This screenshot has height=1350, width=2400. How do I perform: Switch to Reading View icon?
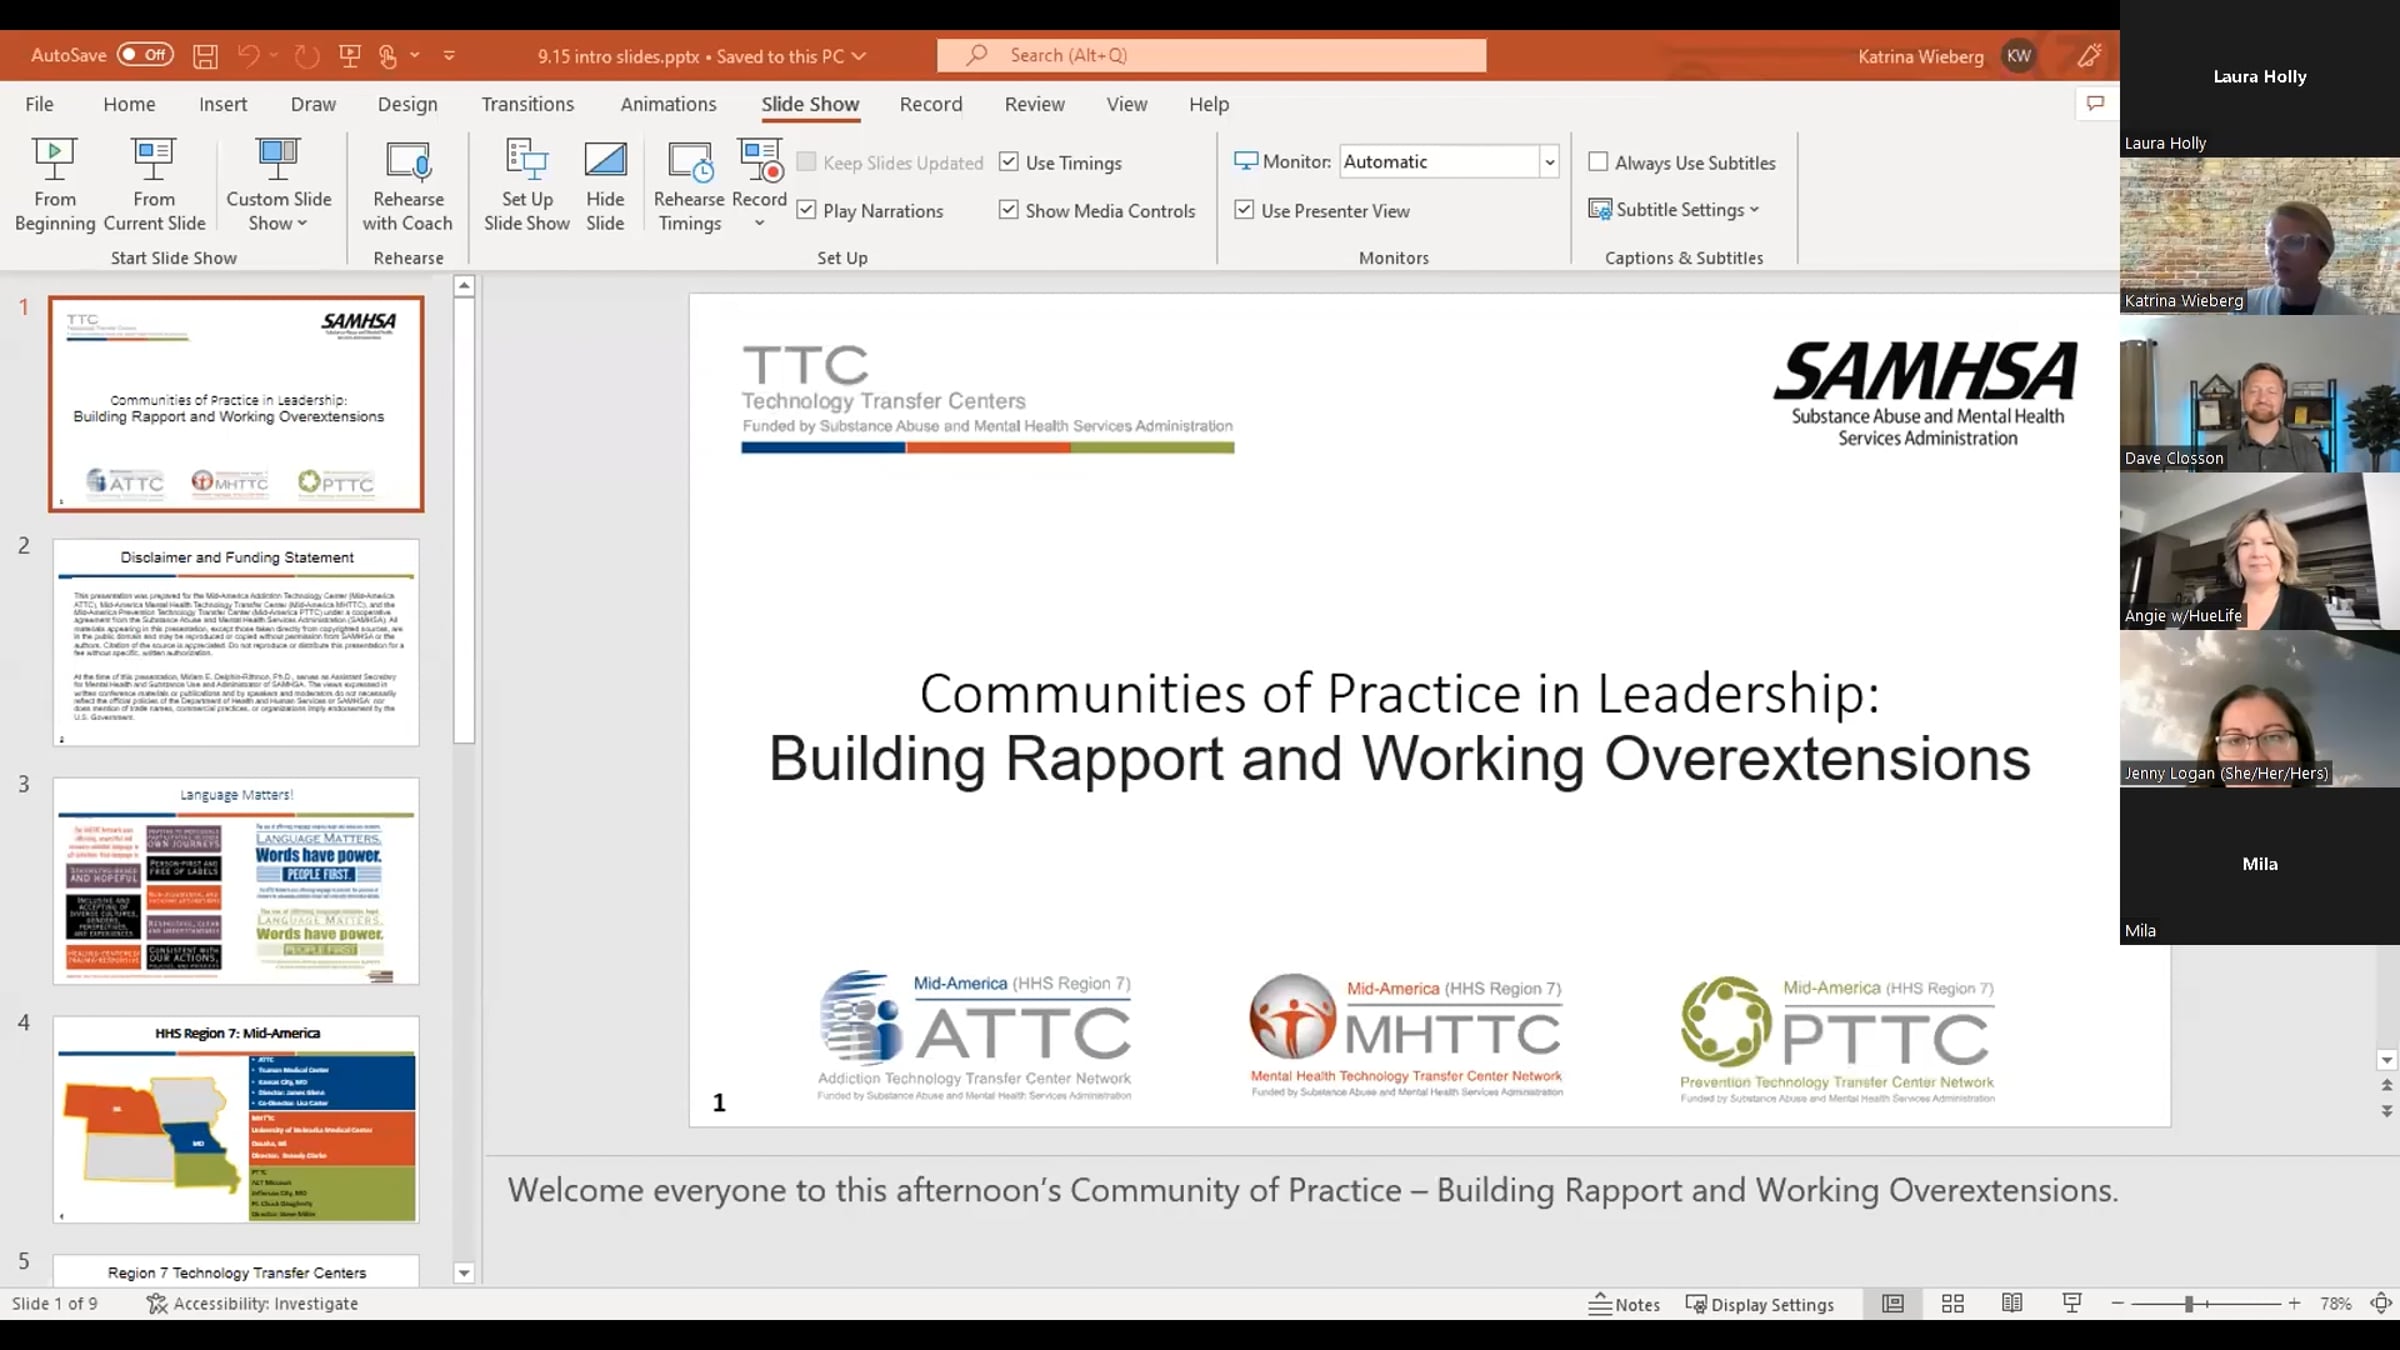(x=2012, y=1303)
